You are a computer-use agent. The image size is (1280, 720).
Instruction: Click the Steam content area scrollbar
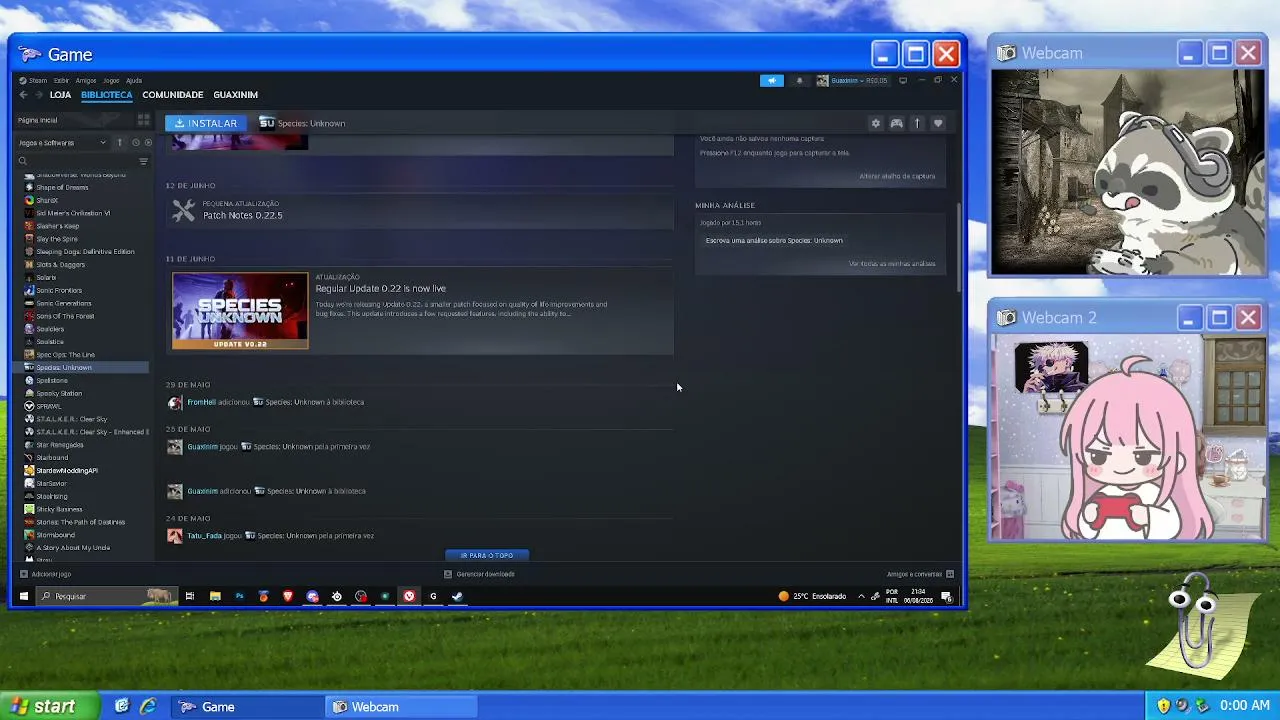(x=960, y=247)
